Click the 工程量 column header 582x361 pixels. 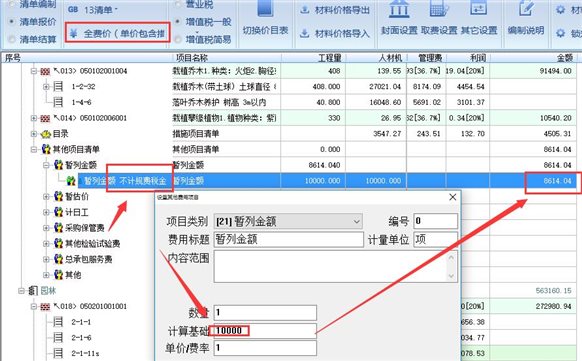click(313, 58)
